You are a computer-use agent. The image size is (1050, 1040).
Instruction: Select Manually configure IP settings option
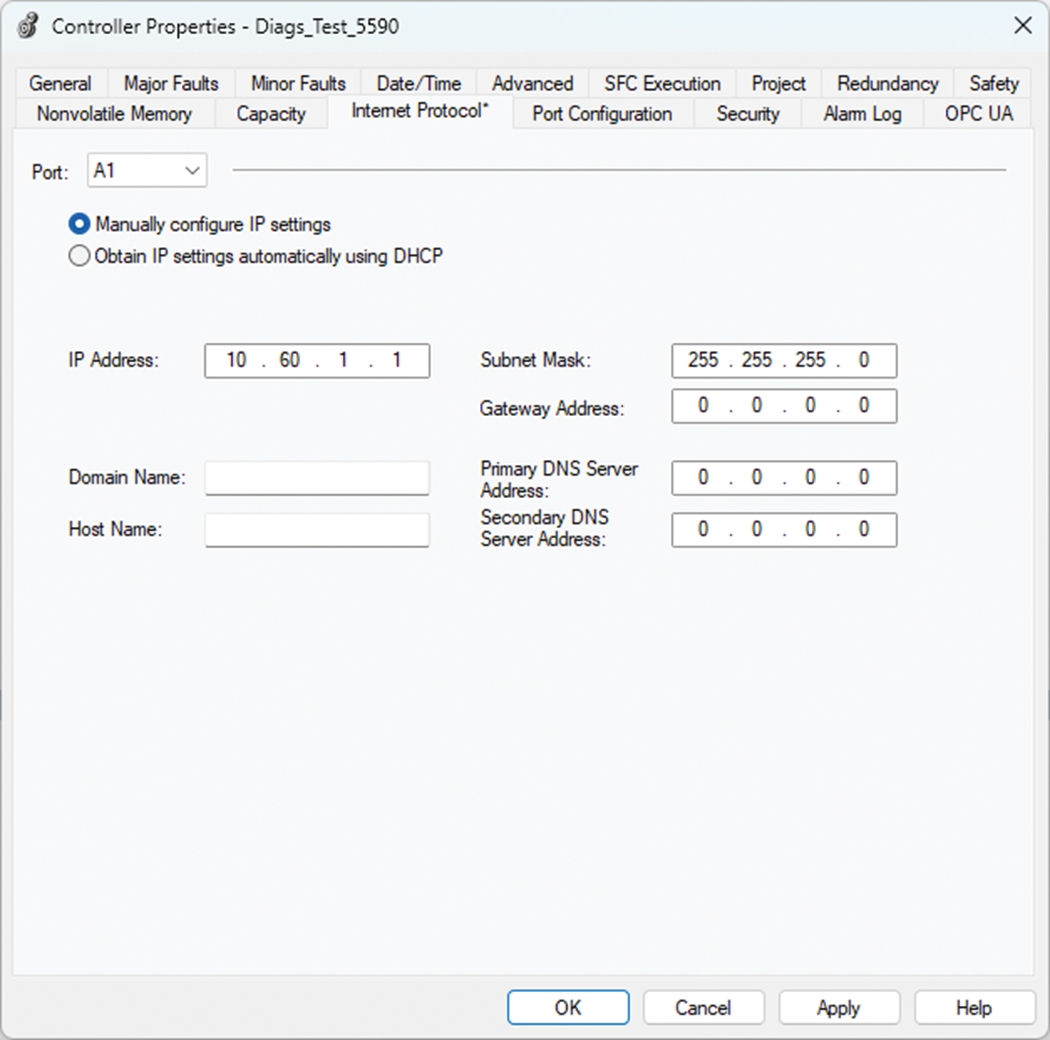(x=79, y=224)
